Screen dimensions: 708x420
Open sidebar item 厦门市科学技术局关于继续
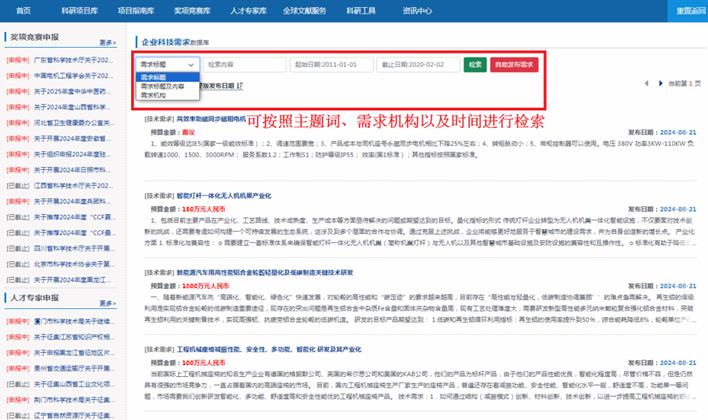pyautogui.click(x=74, y=321)
